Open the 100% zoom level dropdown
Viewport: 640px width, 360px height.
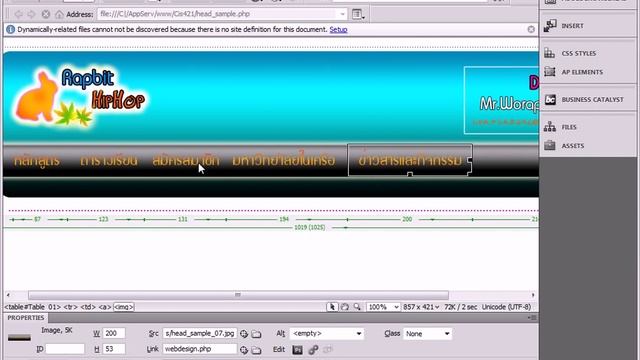click(x=383, y=307)
